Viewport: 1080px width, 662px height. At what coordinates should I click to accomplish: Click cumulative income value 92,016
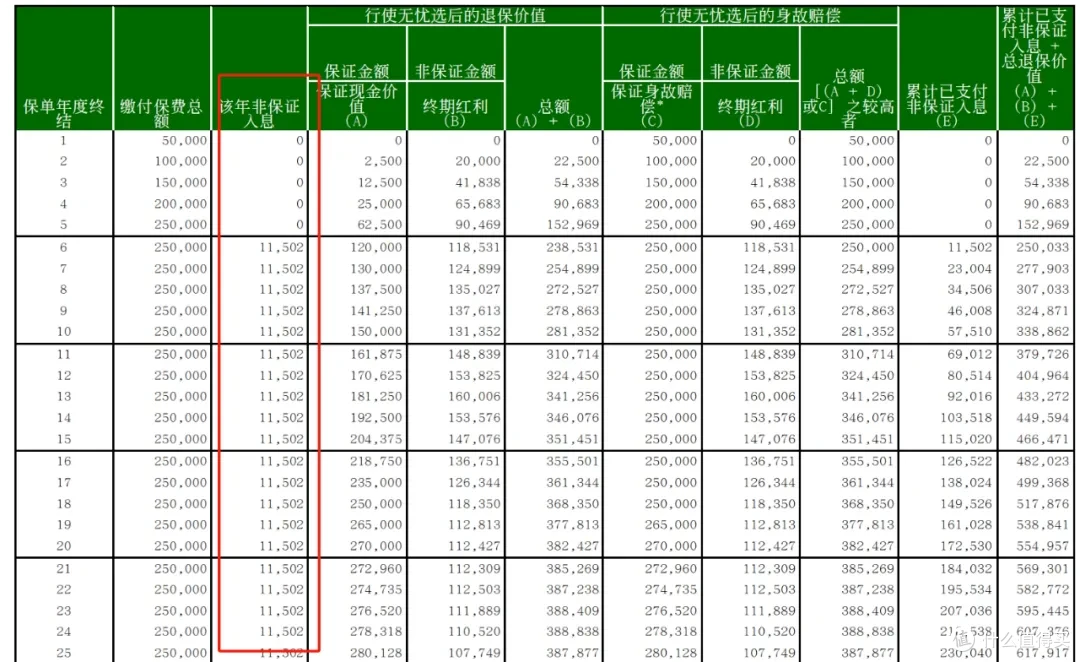click(x=970, y=396)
